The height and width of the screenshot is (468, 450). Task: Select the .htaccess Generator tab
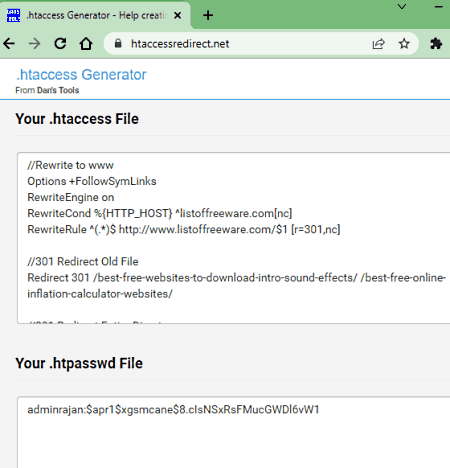pos(95,15)
